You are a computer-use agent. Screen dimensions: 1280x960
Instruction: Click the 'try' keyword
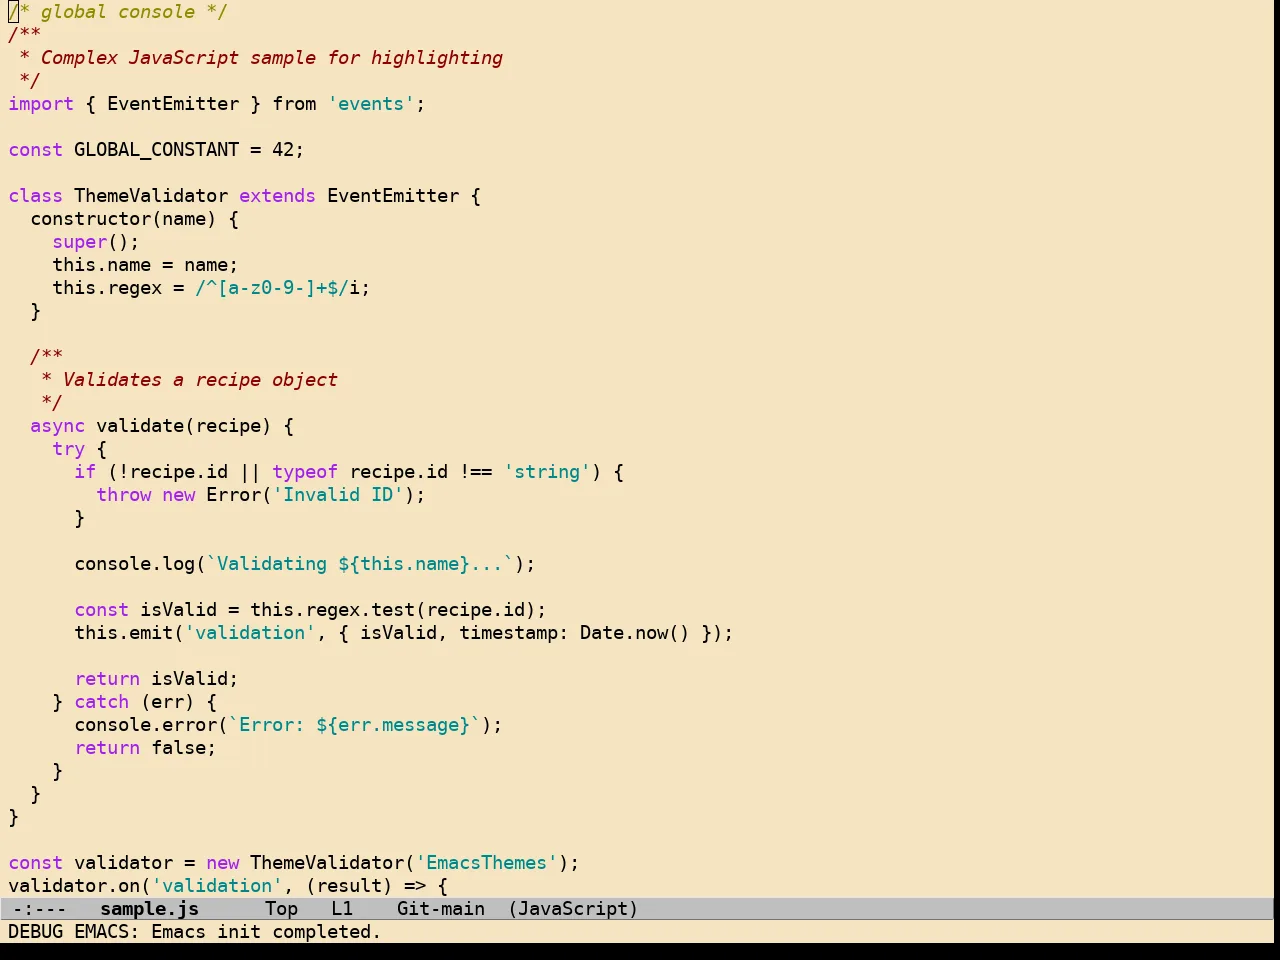[68, 449]
